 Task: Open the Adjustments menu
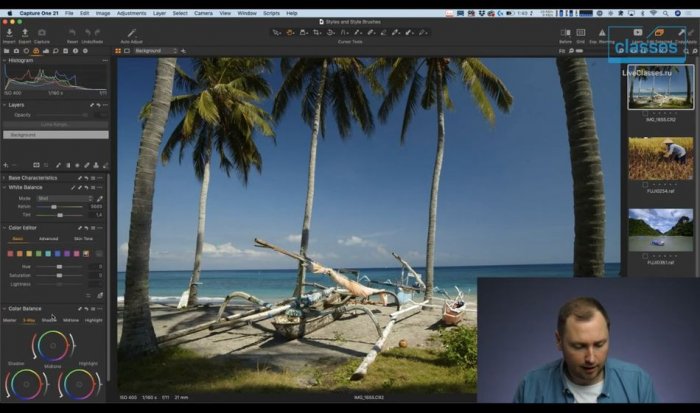pyautogui.click(x=131, y=13)
